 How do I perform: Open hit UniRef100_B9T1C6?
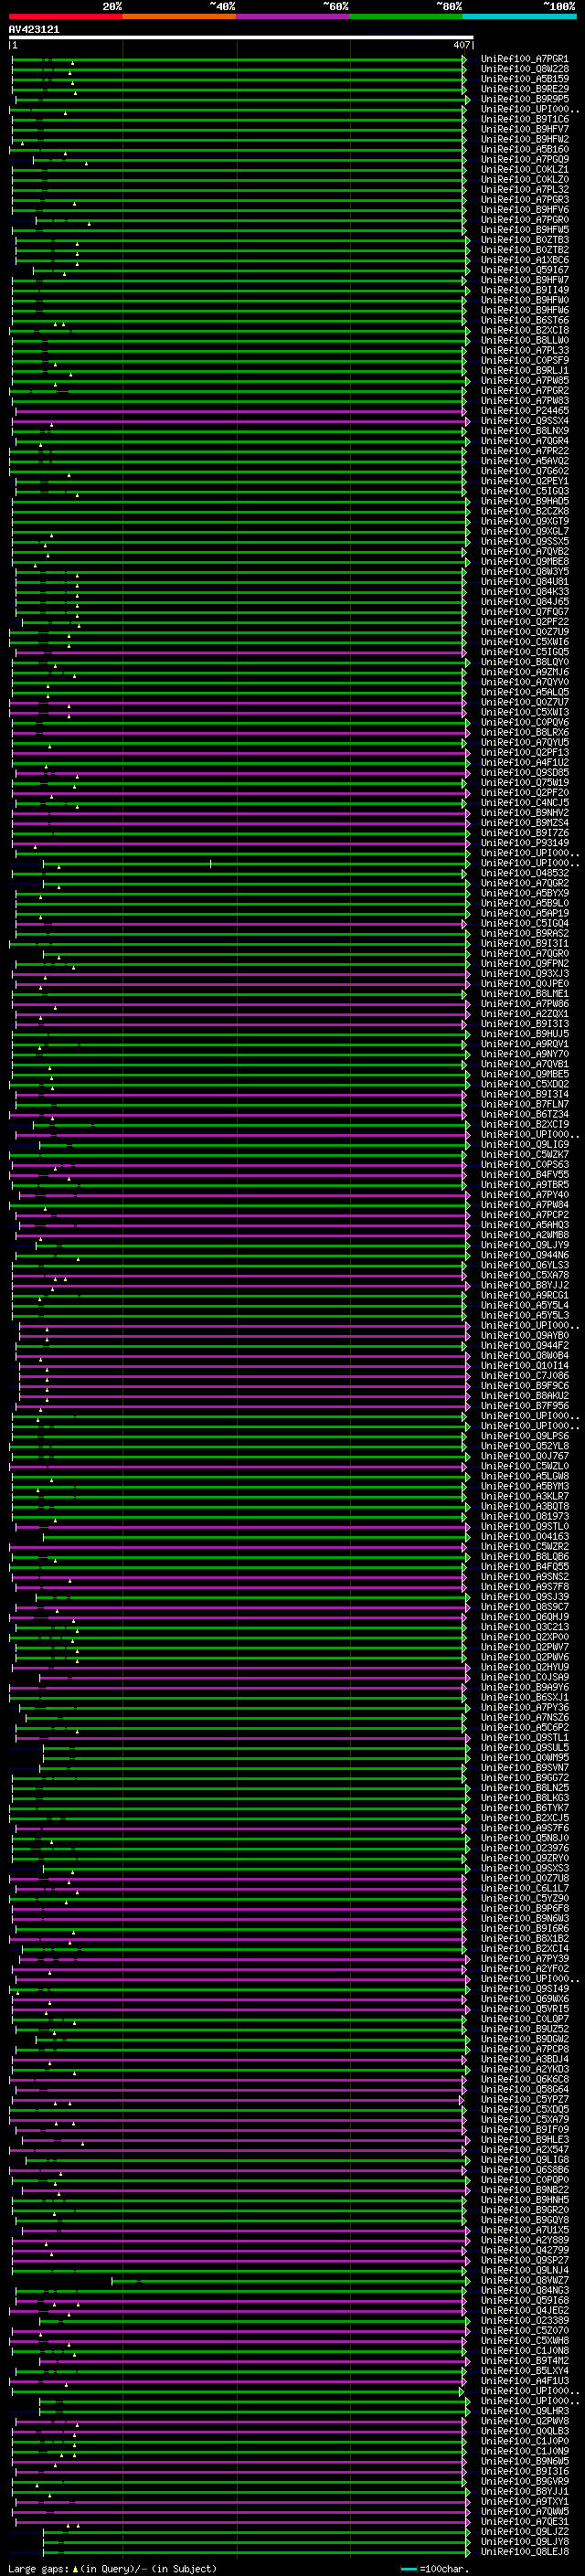[524, 119]
